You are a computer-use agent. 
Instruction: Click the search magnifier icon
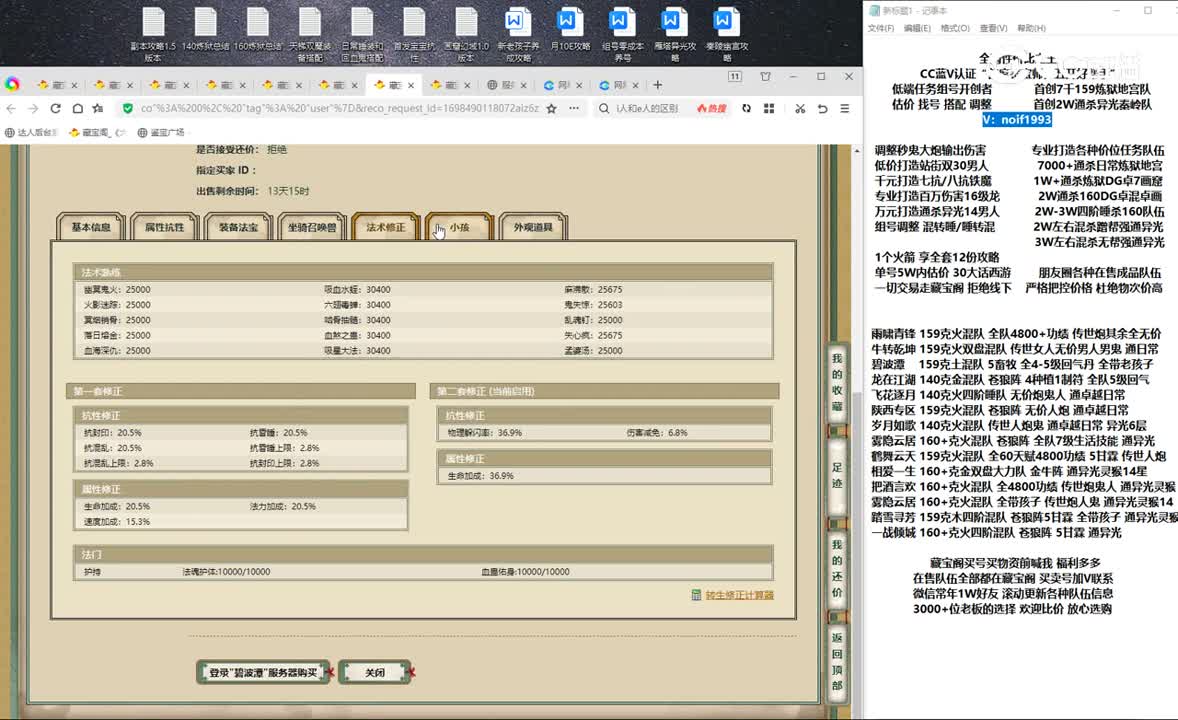pos(604,108)
